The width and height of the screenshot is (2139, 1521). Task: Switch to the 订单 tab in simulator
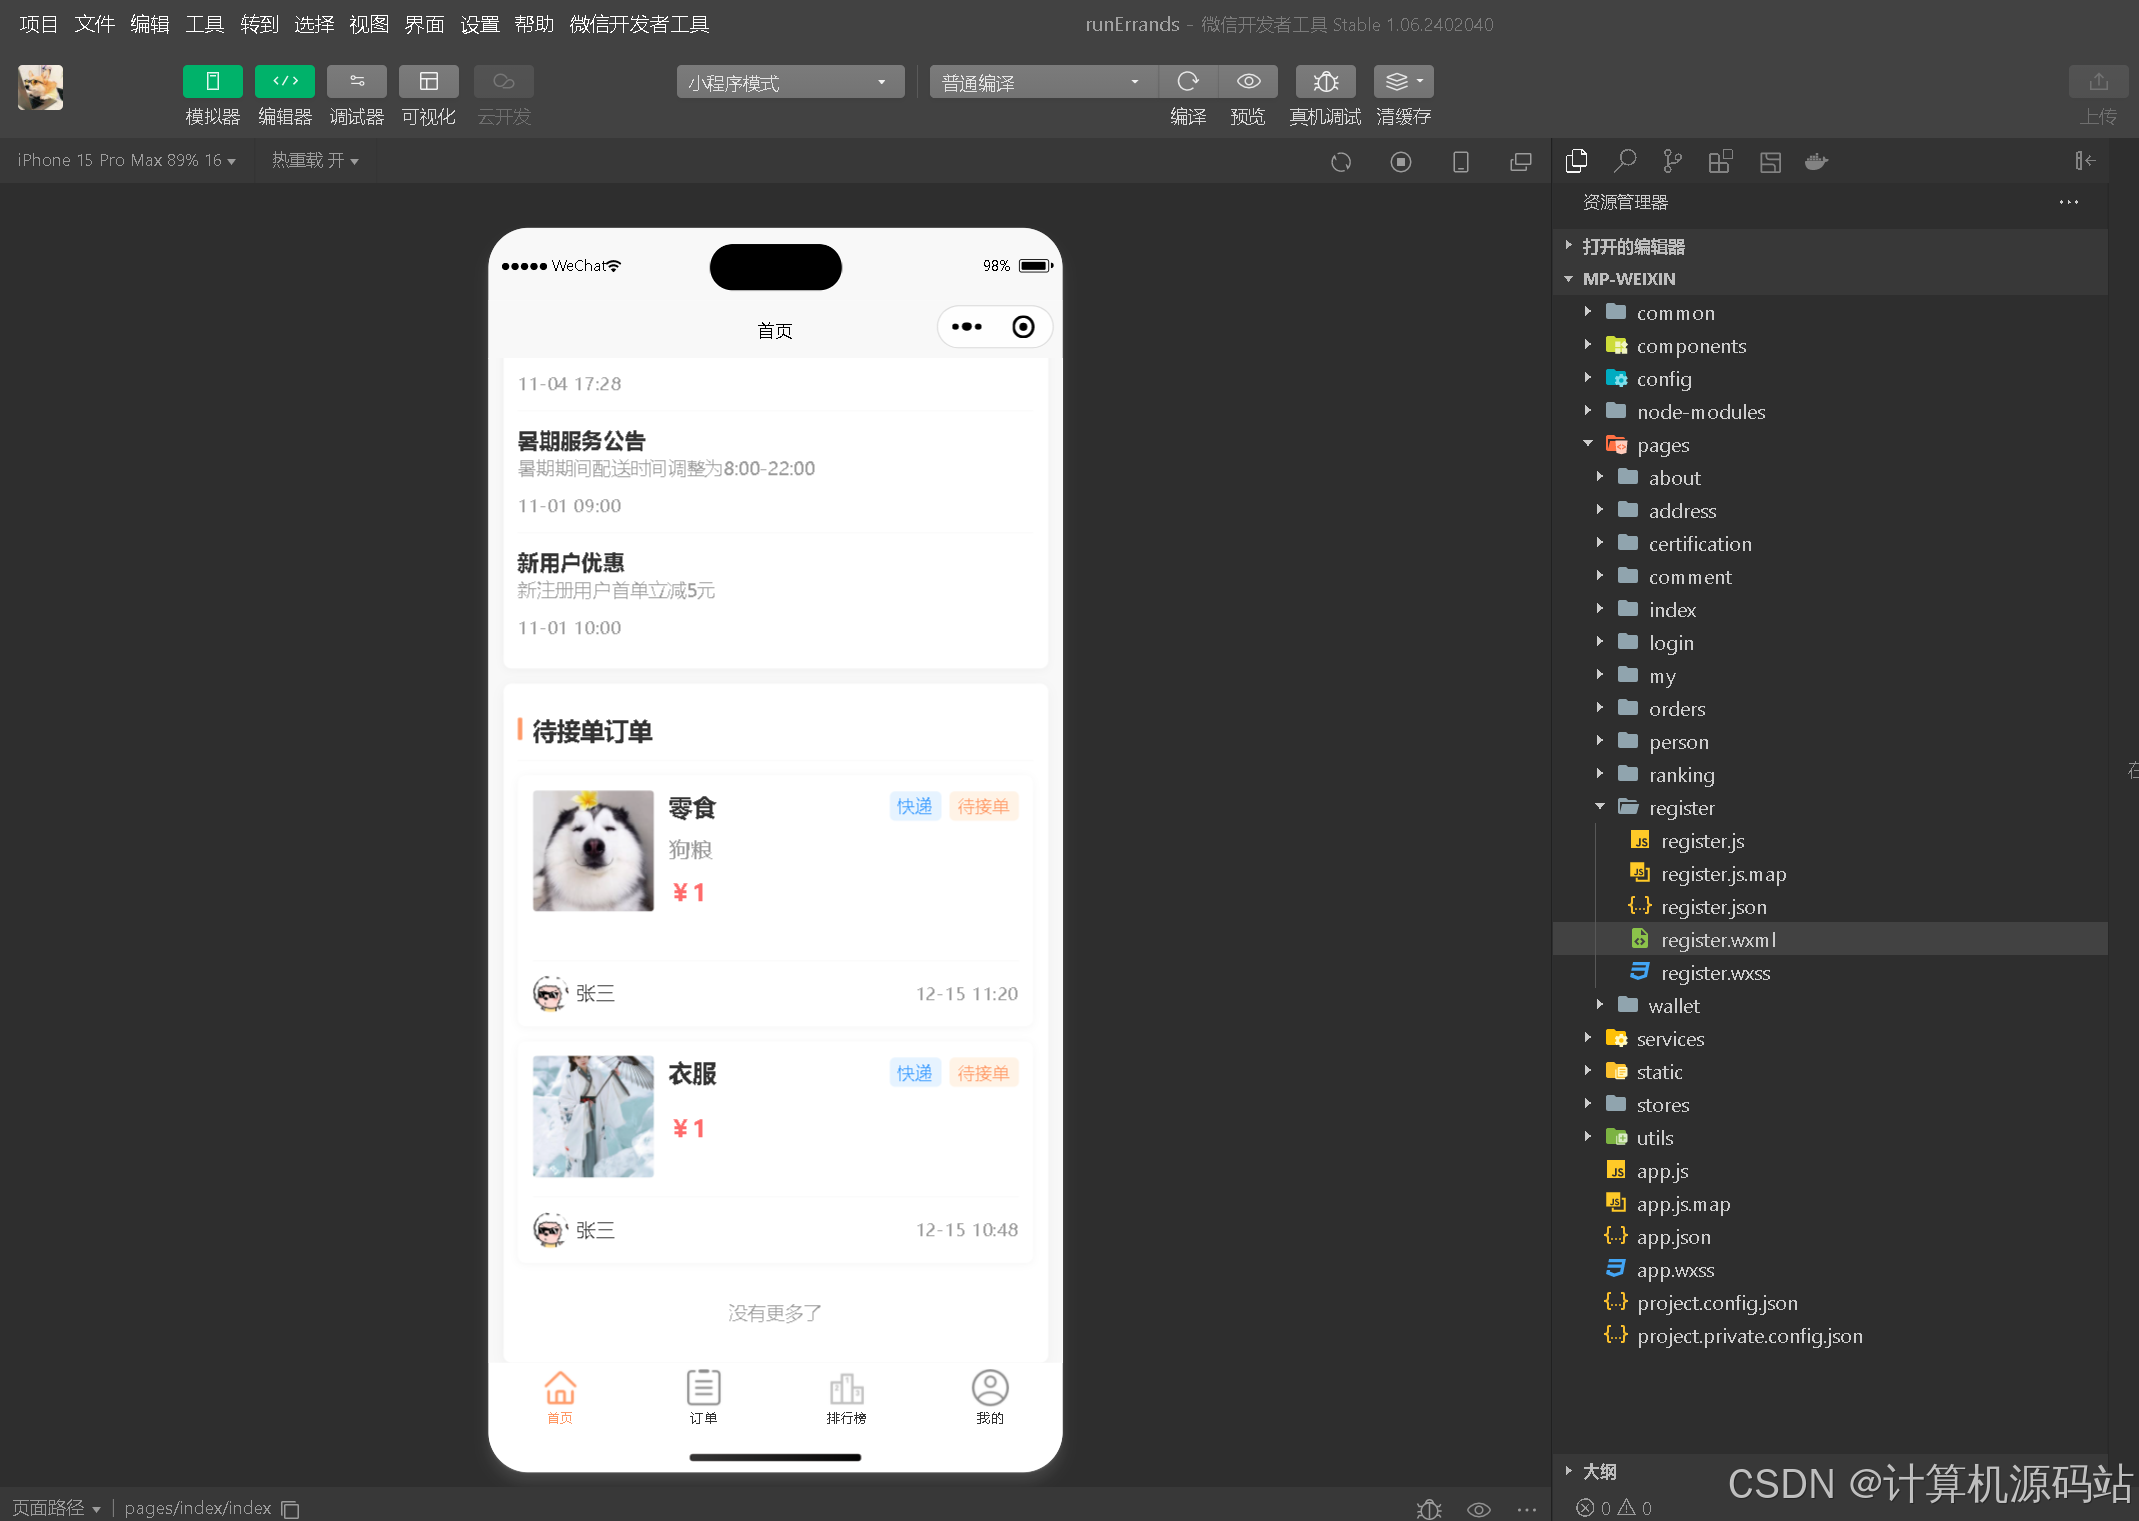click(703, 1397)
